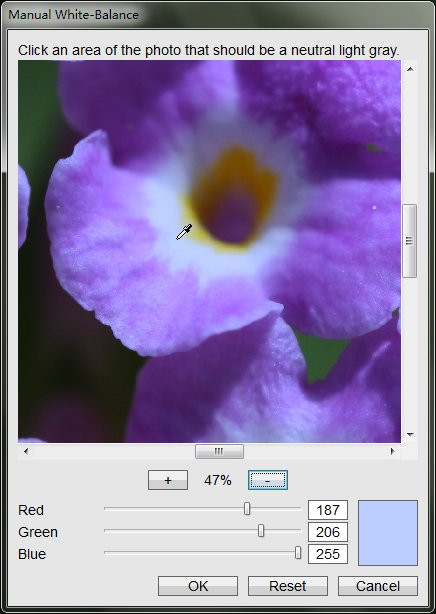436x614 pixels.
Task: Click the Blue label
Action: (32, 554)
